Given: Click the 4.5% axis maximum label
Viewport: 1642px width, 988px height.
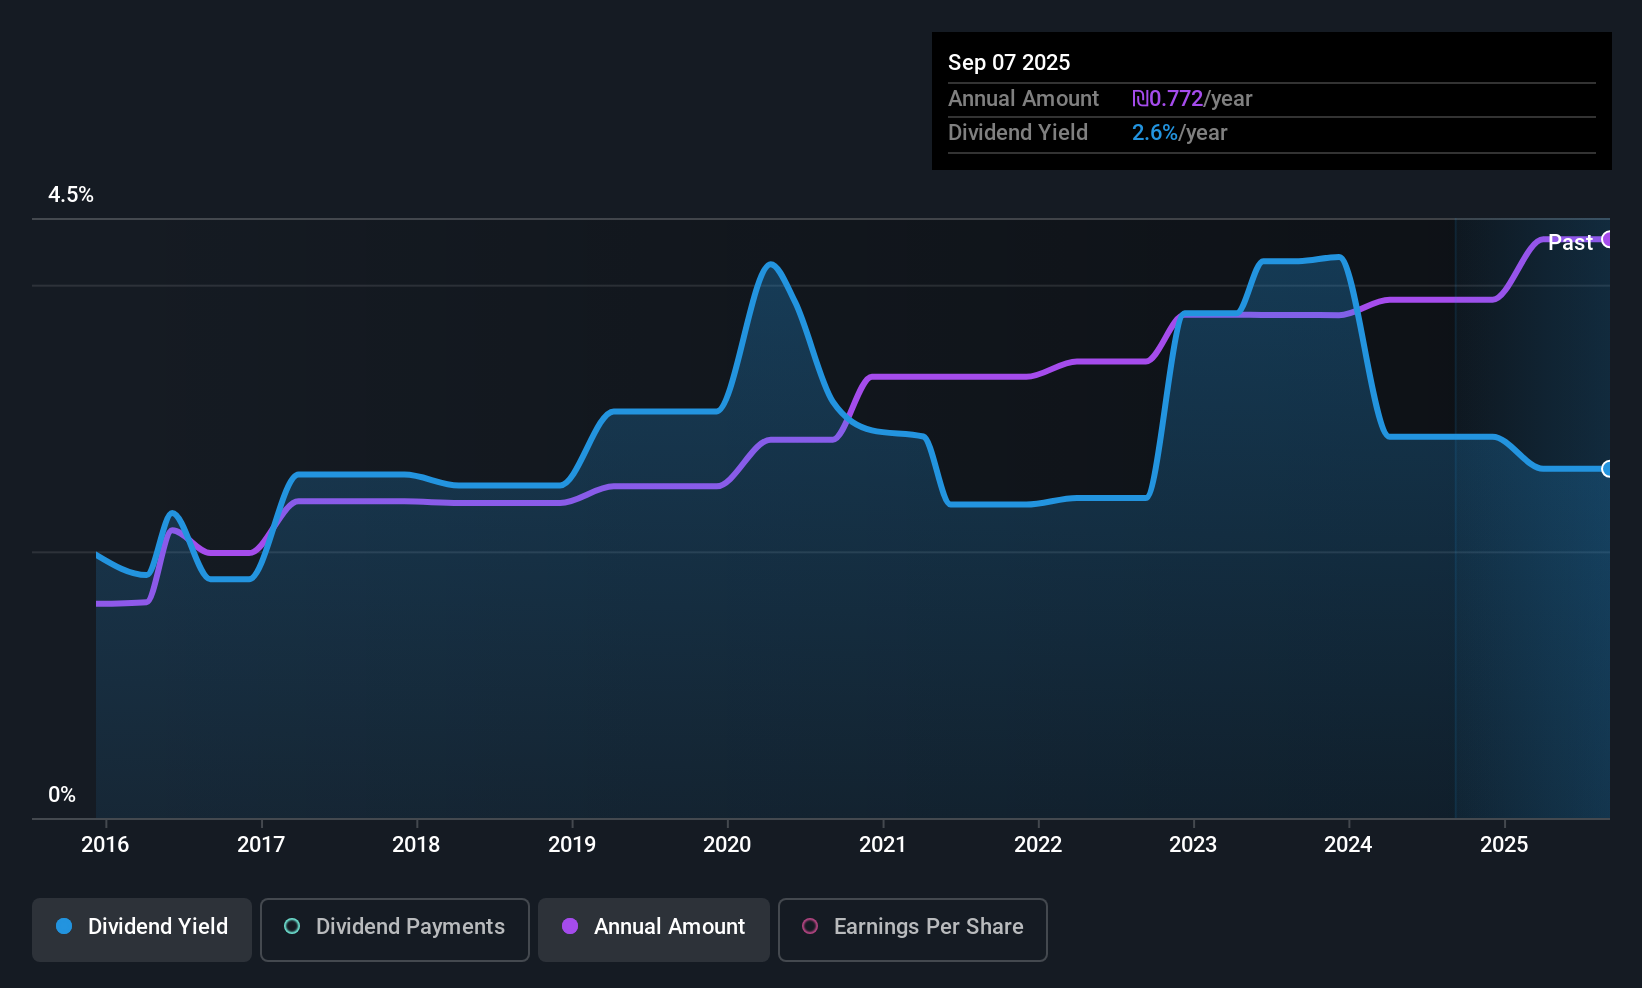Looking at the screenshot, I should (x=71, y=195).
